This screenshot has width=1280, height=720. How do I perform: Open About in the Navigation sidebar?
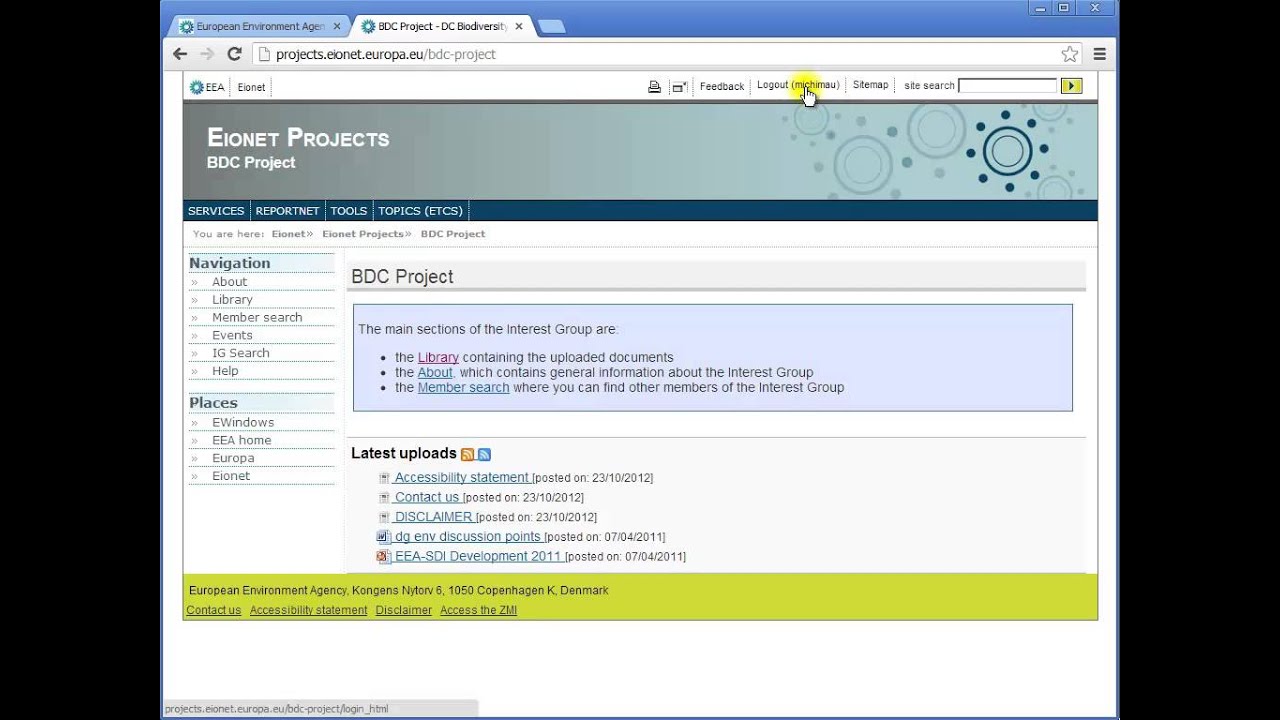click(x=229, y=282)
